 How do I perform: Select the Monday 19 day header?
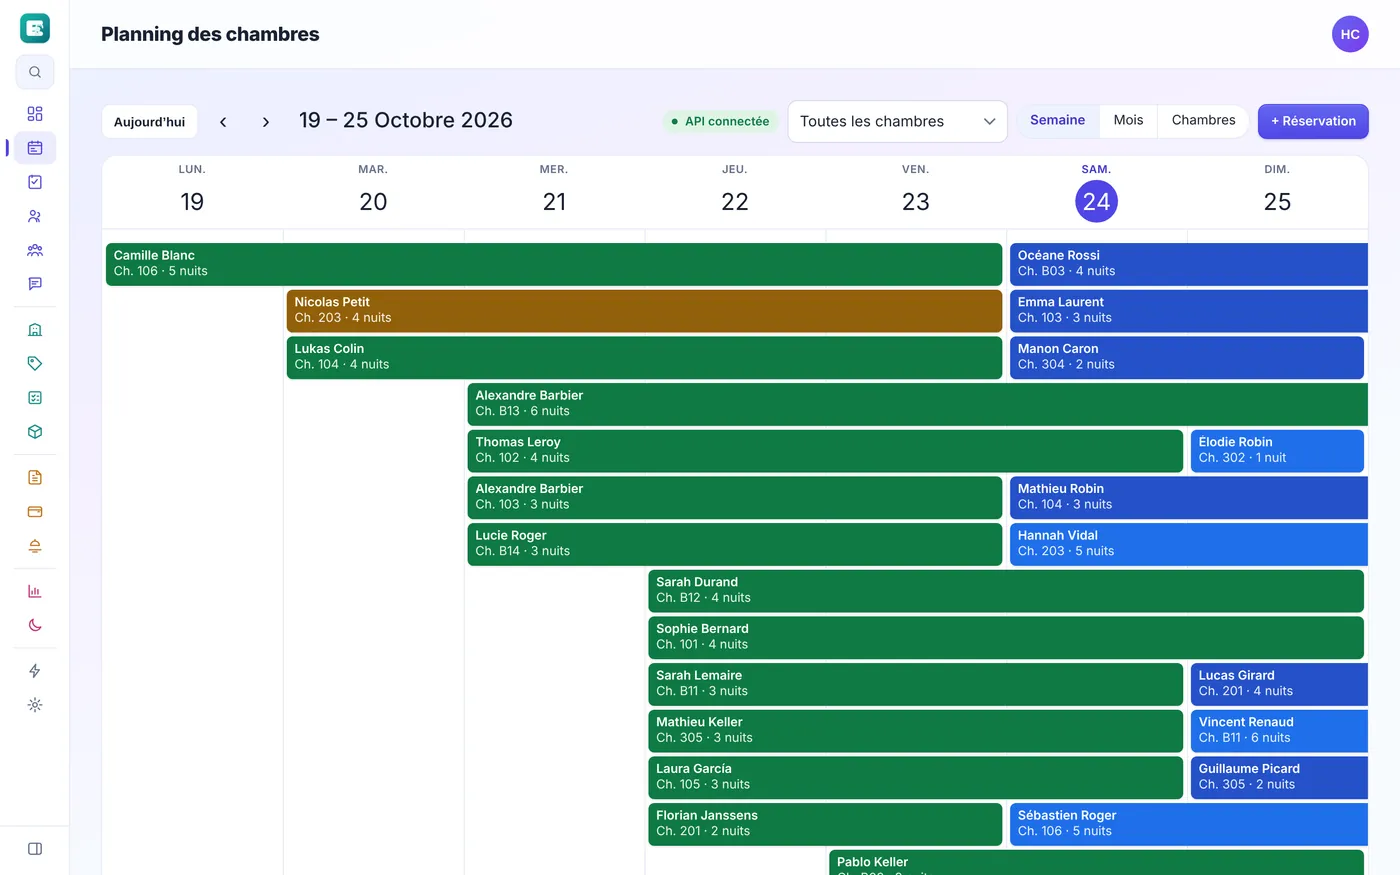[192, 192]
